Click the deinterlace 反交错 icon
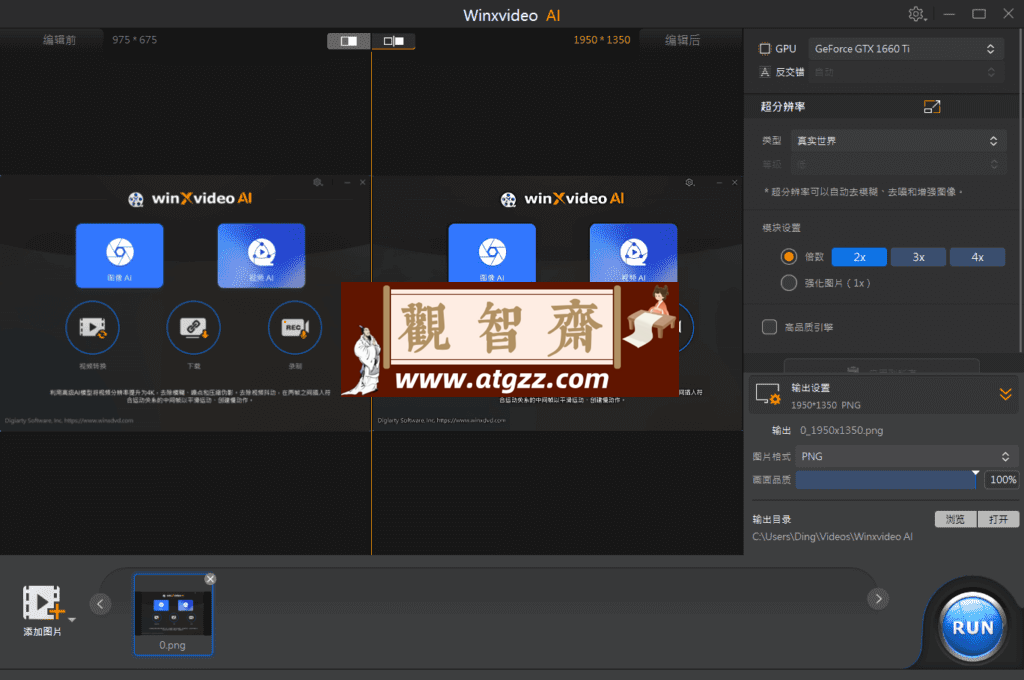The image size is (1024, 680). click(765, 72)
